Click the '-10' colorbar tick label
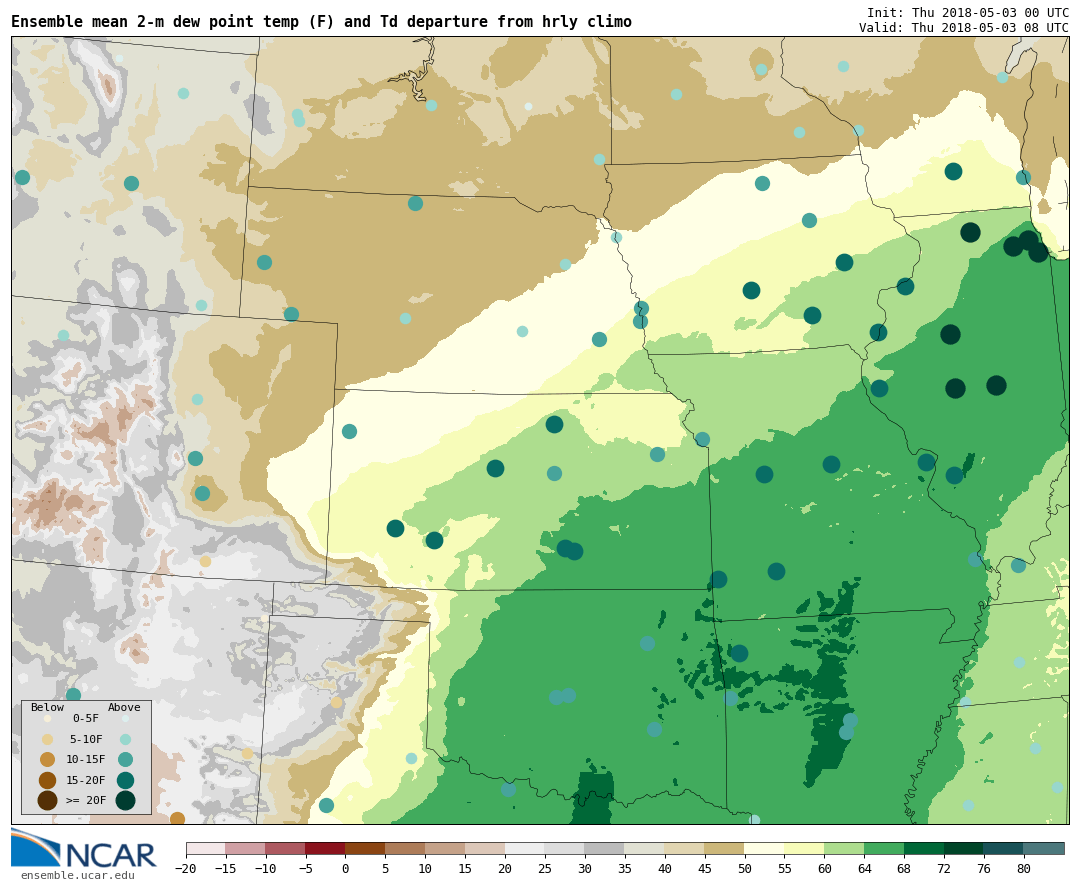 tap(266, 868)
